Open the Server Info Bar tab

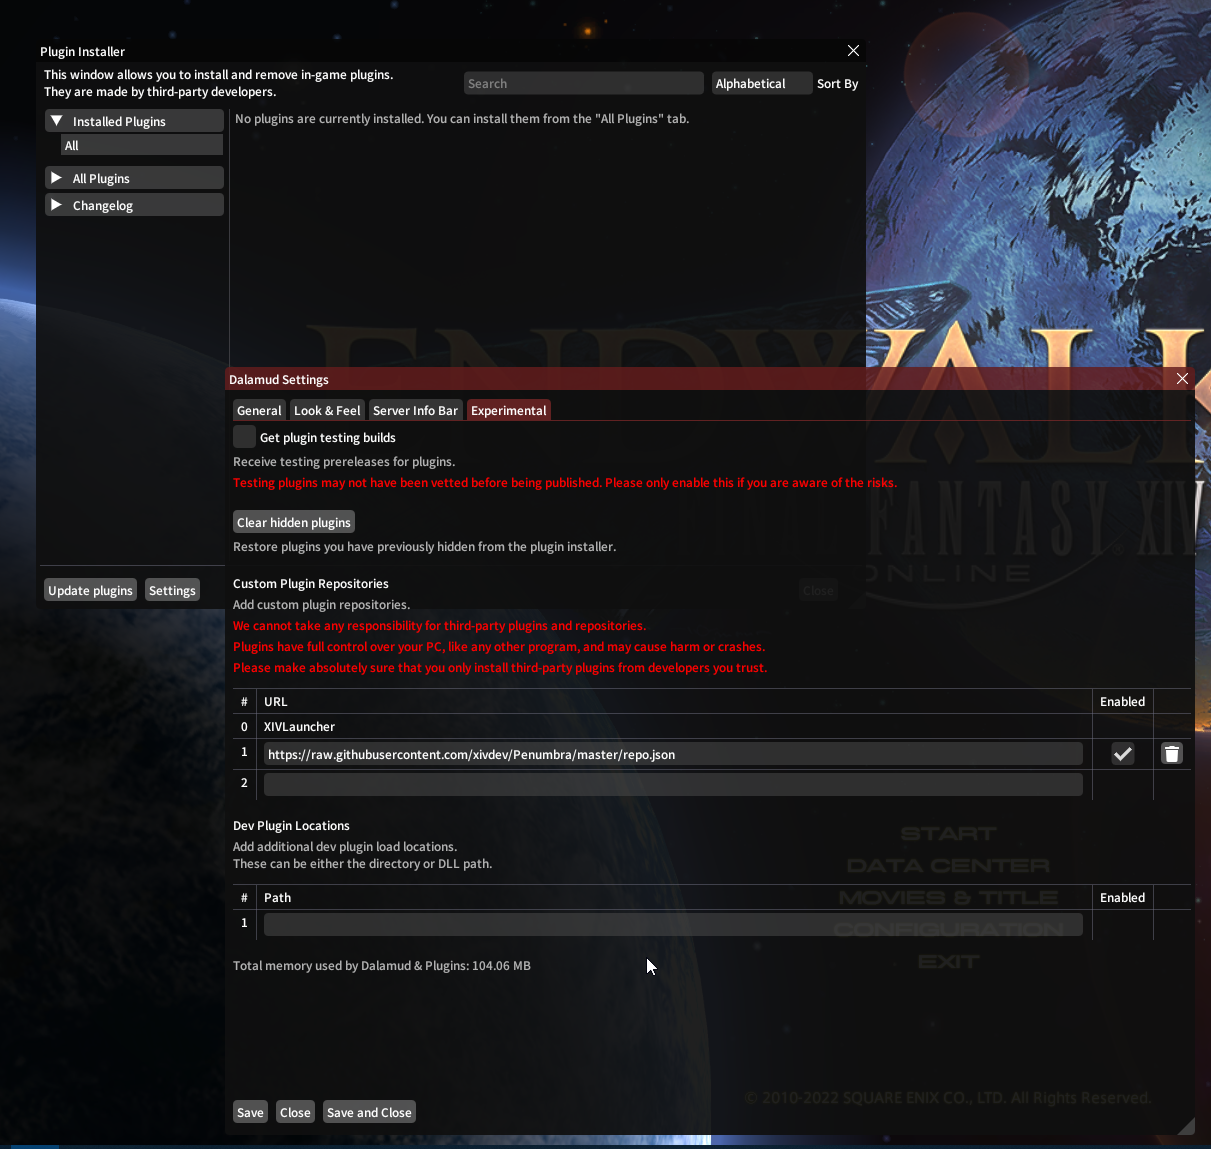tap(415, 410)
